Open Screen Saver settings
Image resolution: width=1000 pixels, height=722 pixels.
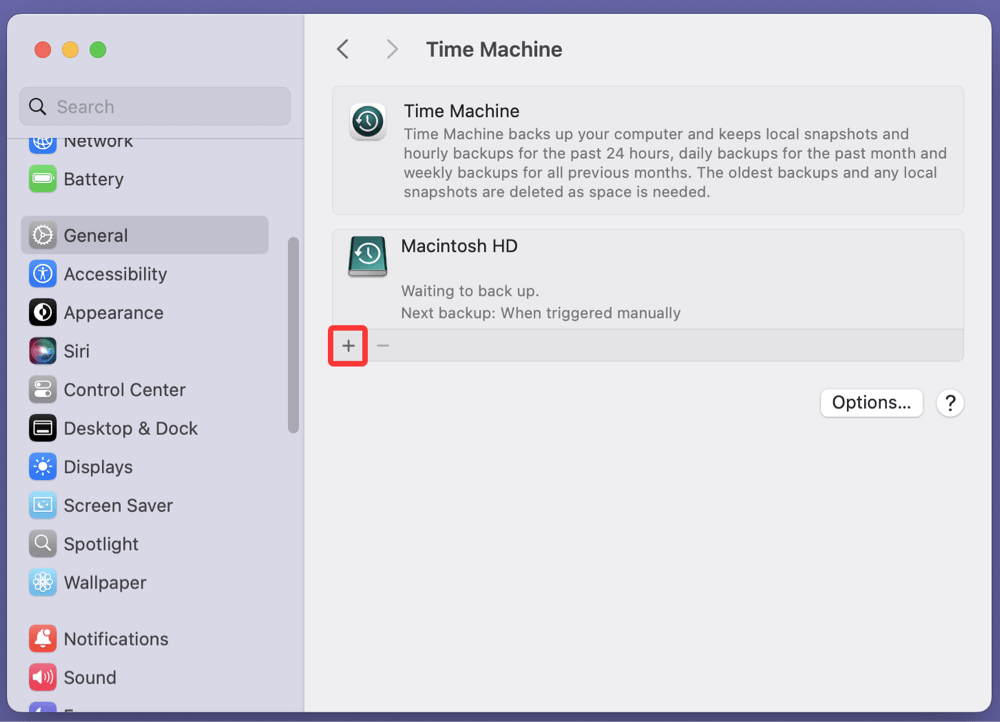[117, 506]
